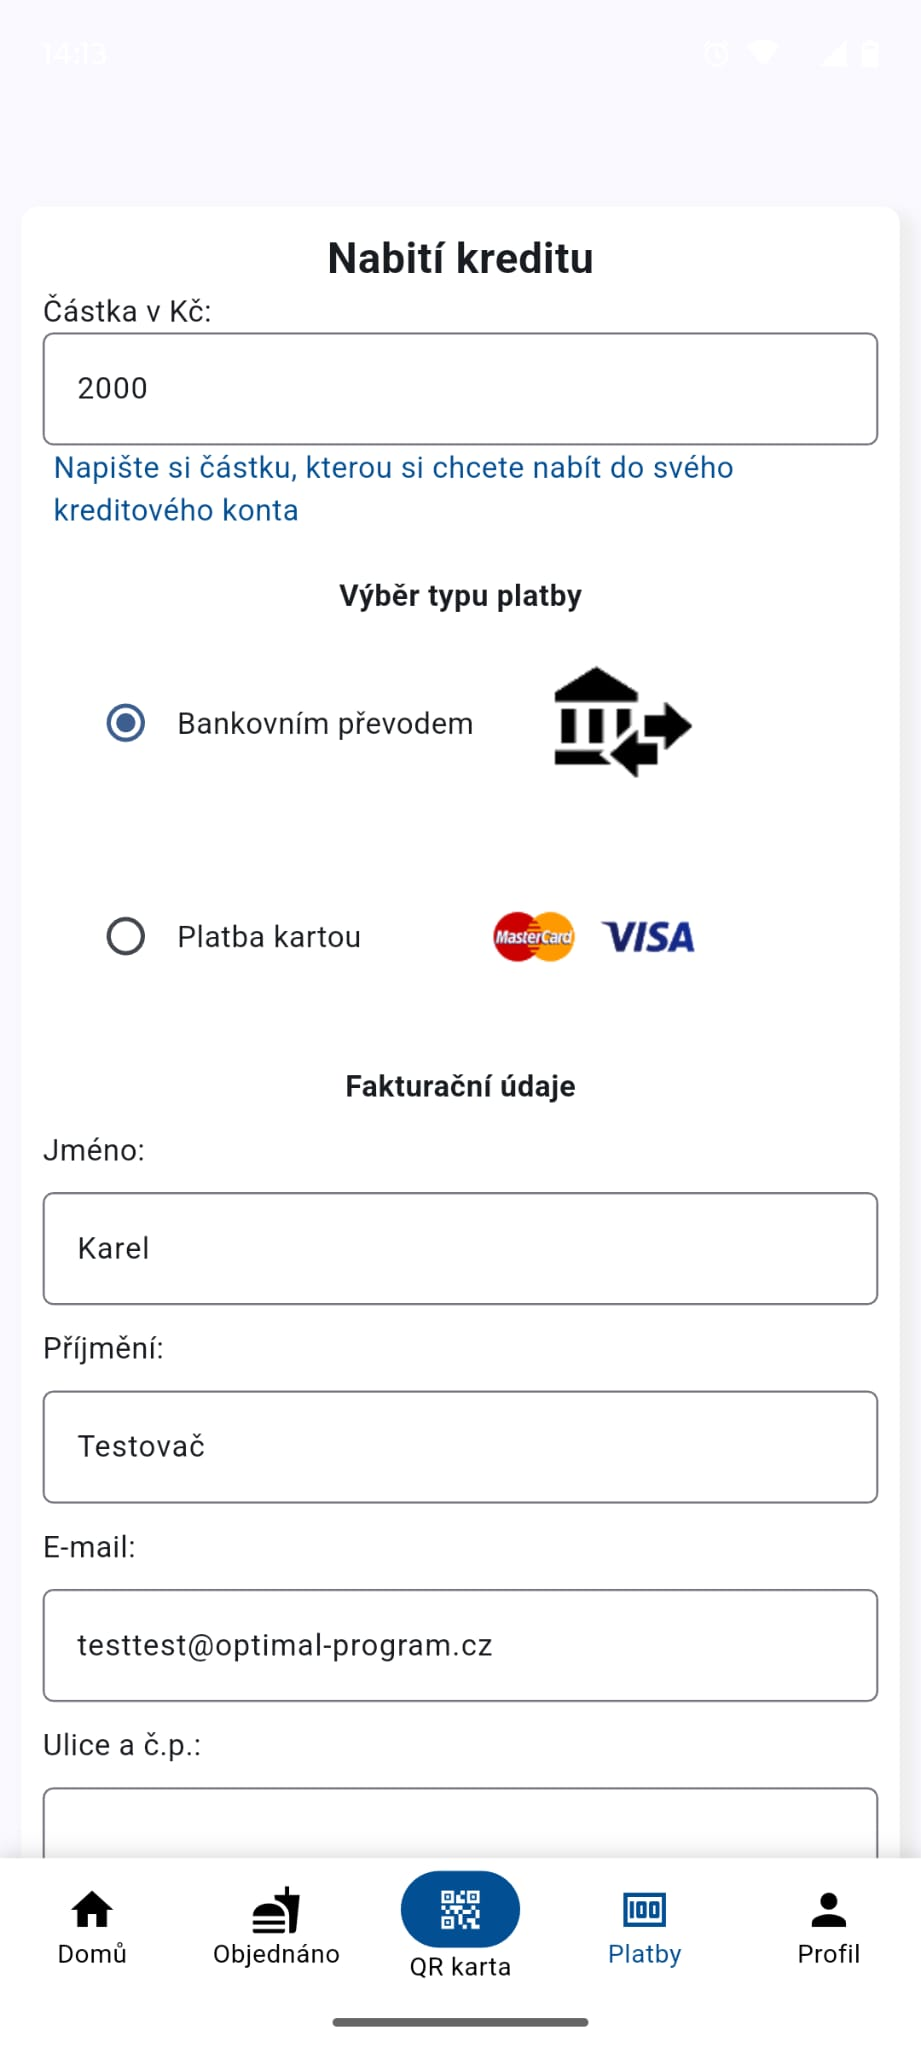The width and height of the screenshot is (921, 2048).
Task: Tap the Platba kartou label
Action: pyautogui.click(x=269, y=937)
